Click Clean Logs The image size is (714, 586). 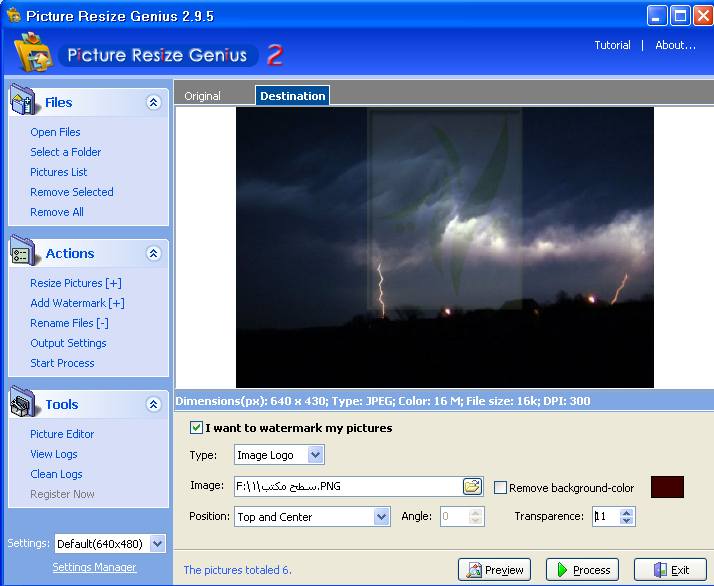56,474
